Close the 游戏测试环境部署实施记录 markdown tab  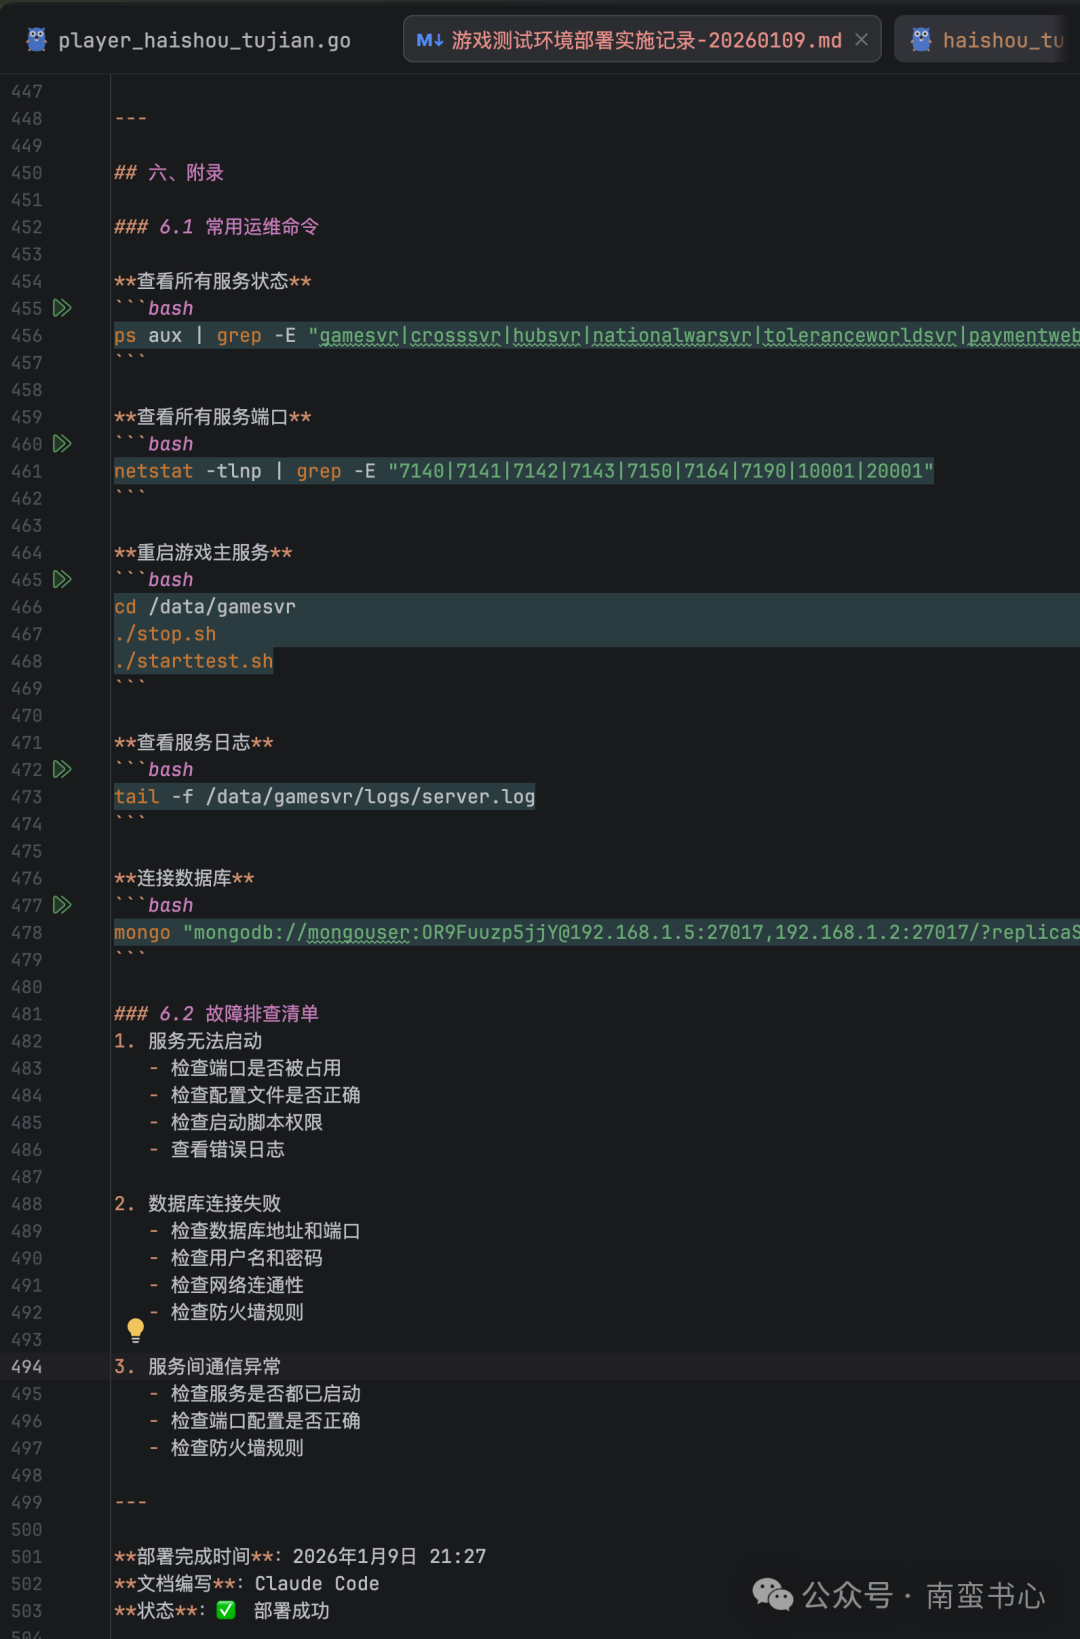861,40
